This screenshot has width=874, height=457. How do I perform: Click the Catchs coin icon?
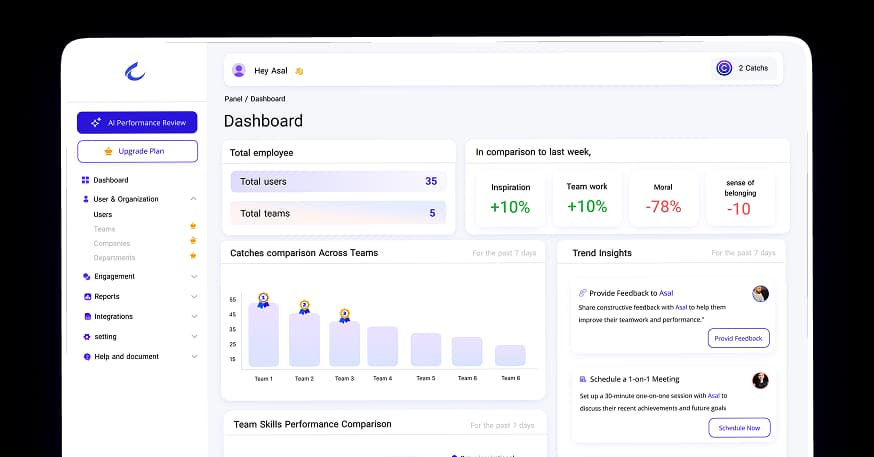(724, 68)
